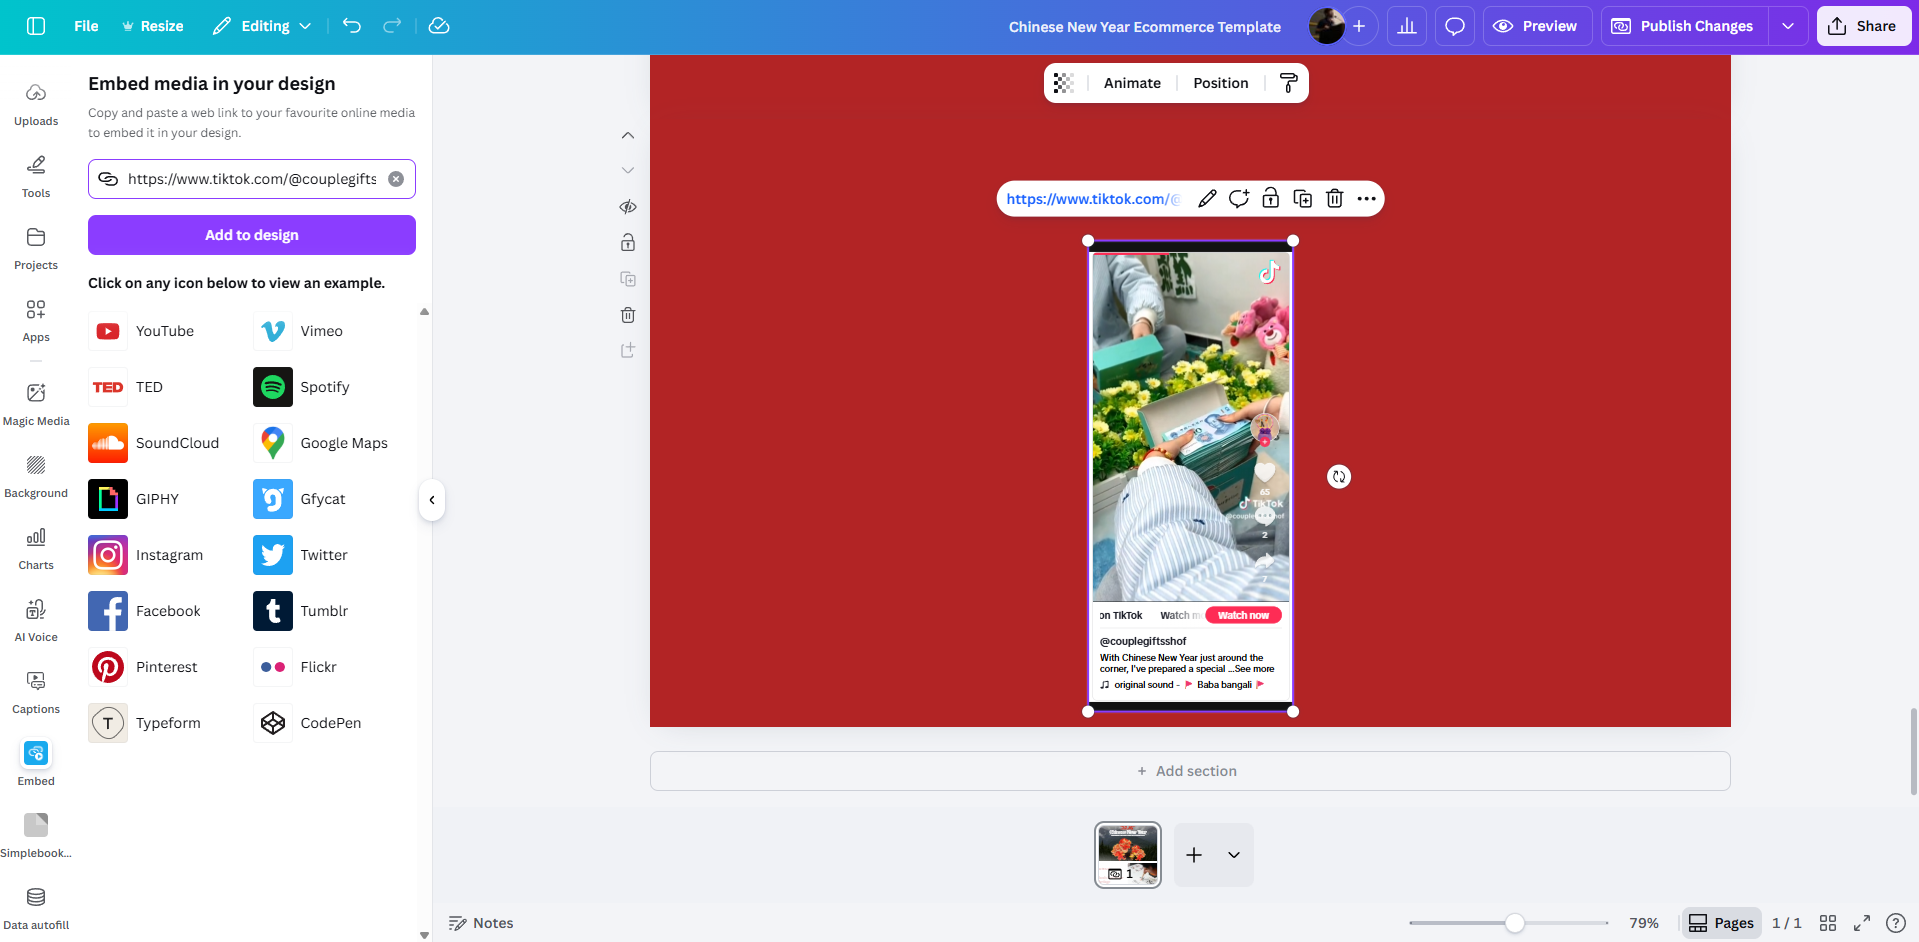Collapse the embed side panel

[x=431, y=499]
